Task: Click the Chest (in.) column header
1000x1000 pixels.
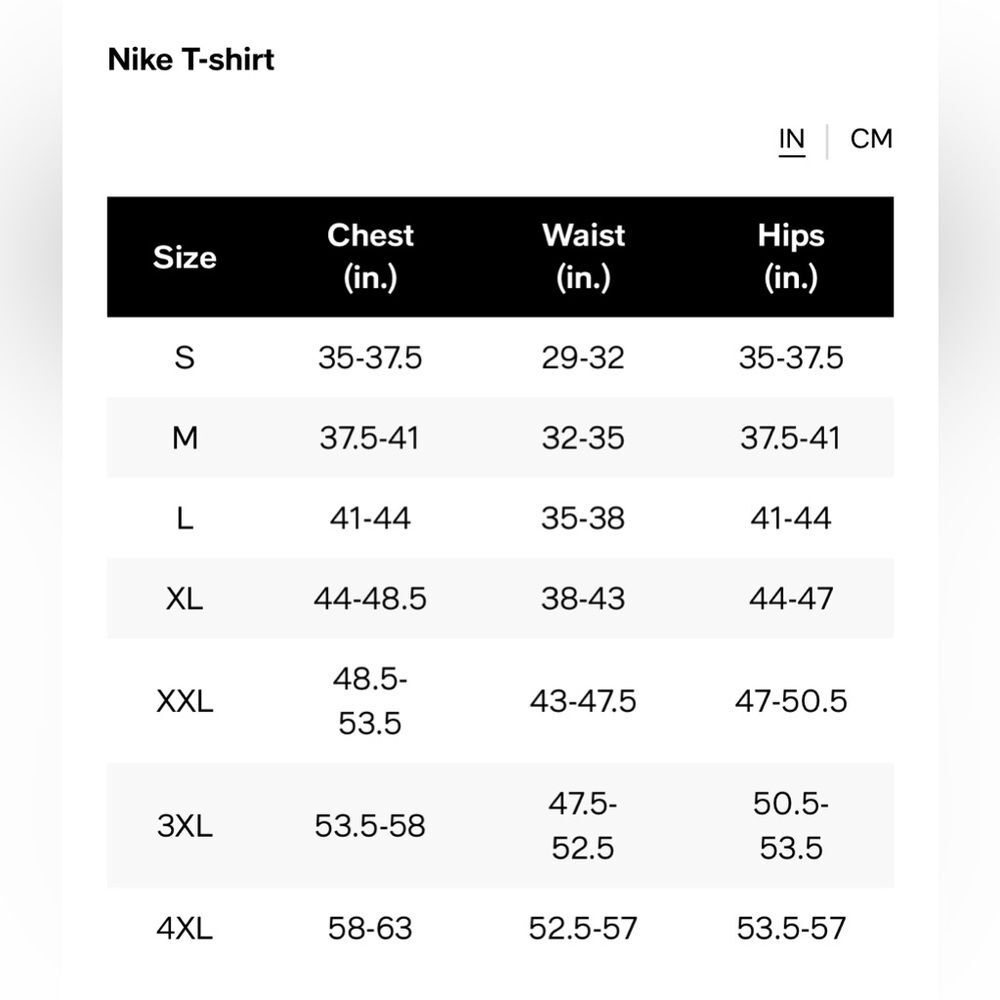Action: (x=370, y=256)
